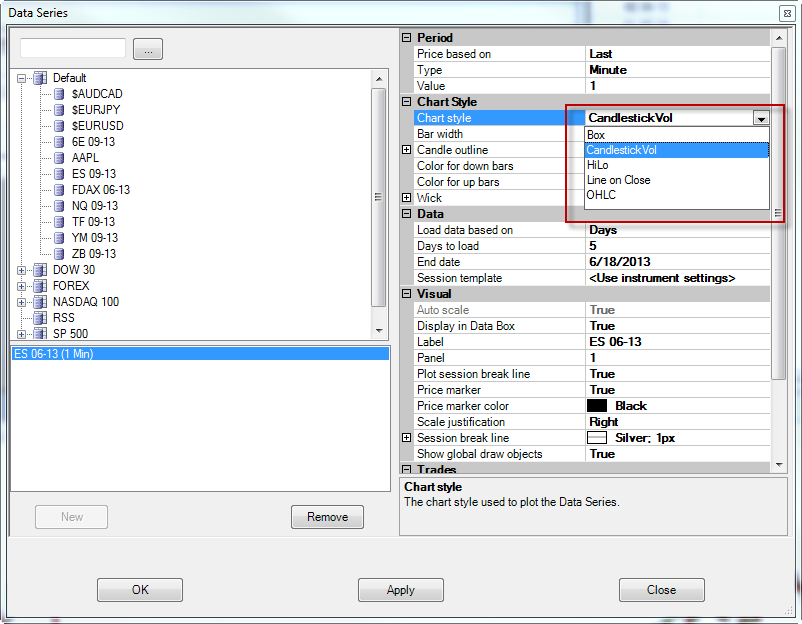Click the FOREX list icon
The height and width of the screenshot is (624, 802).
pyautogui.click(x=40, y=286)
